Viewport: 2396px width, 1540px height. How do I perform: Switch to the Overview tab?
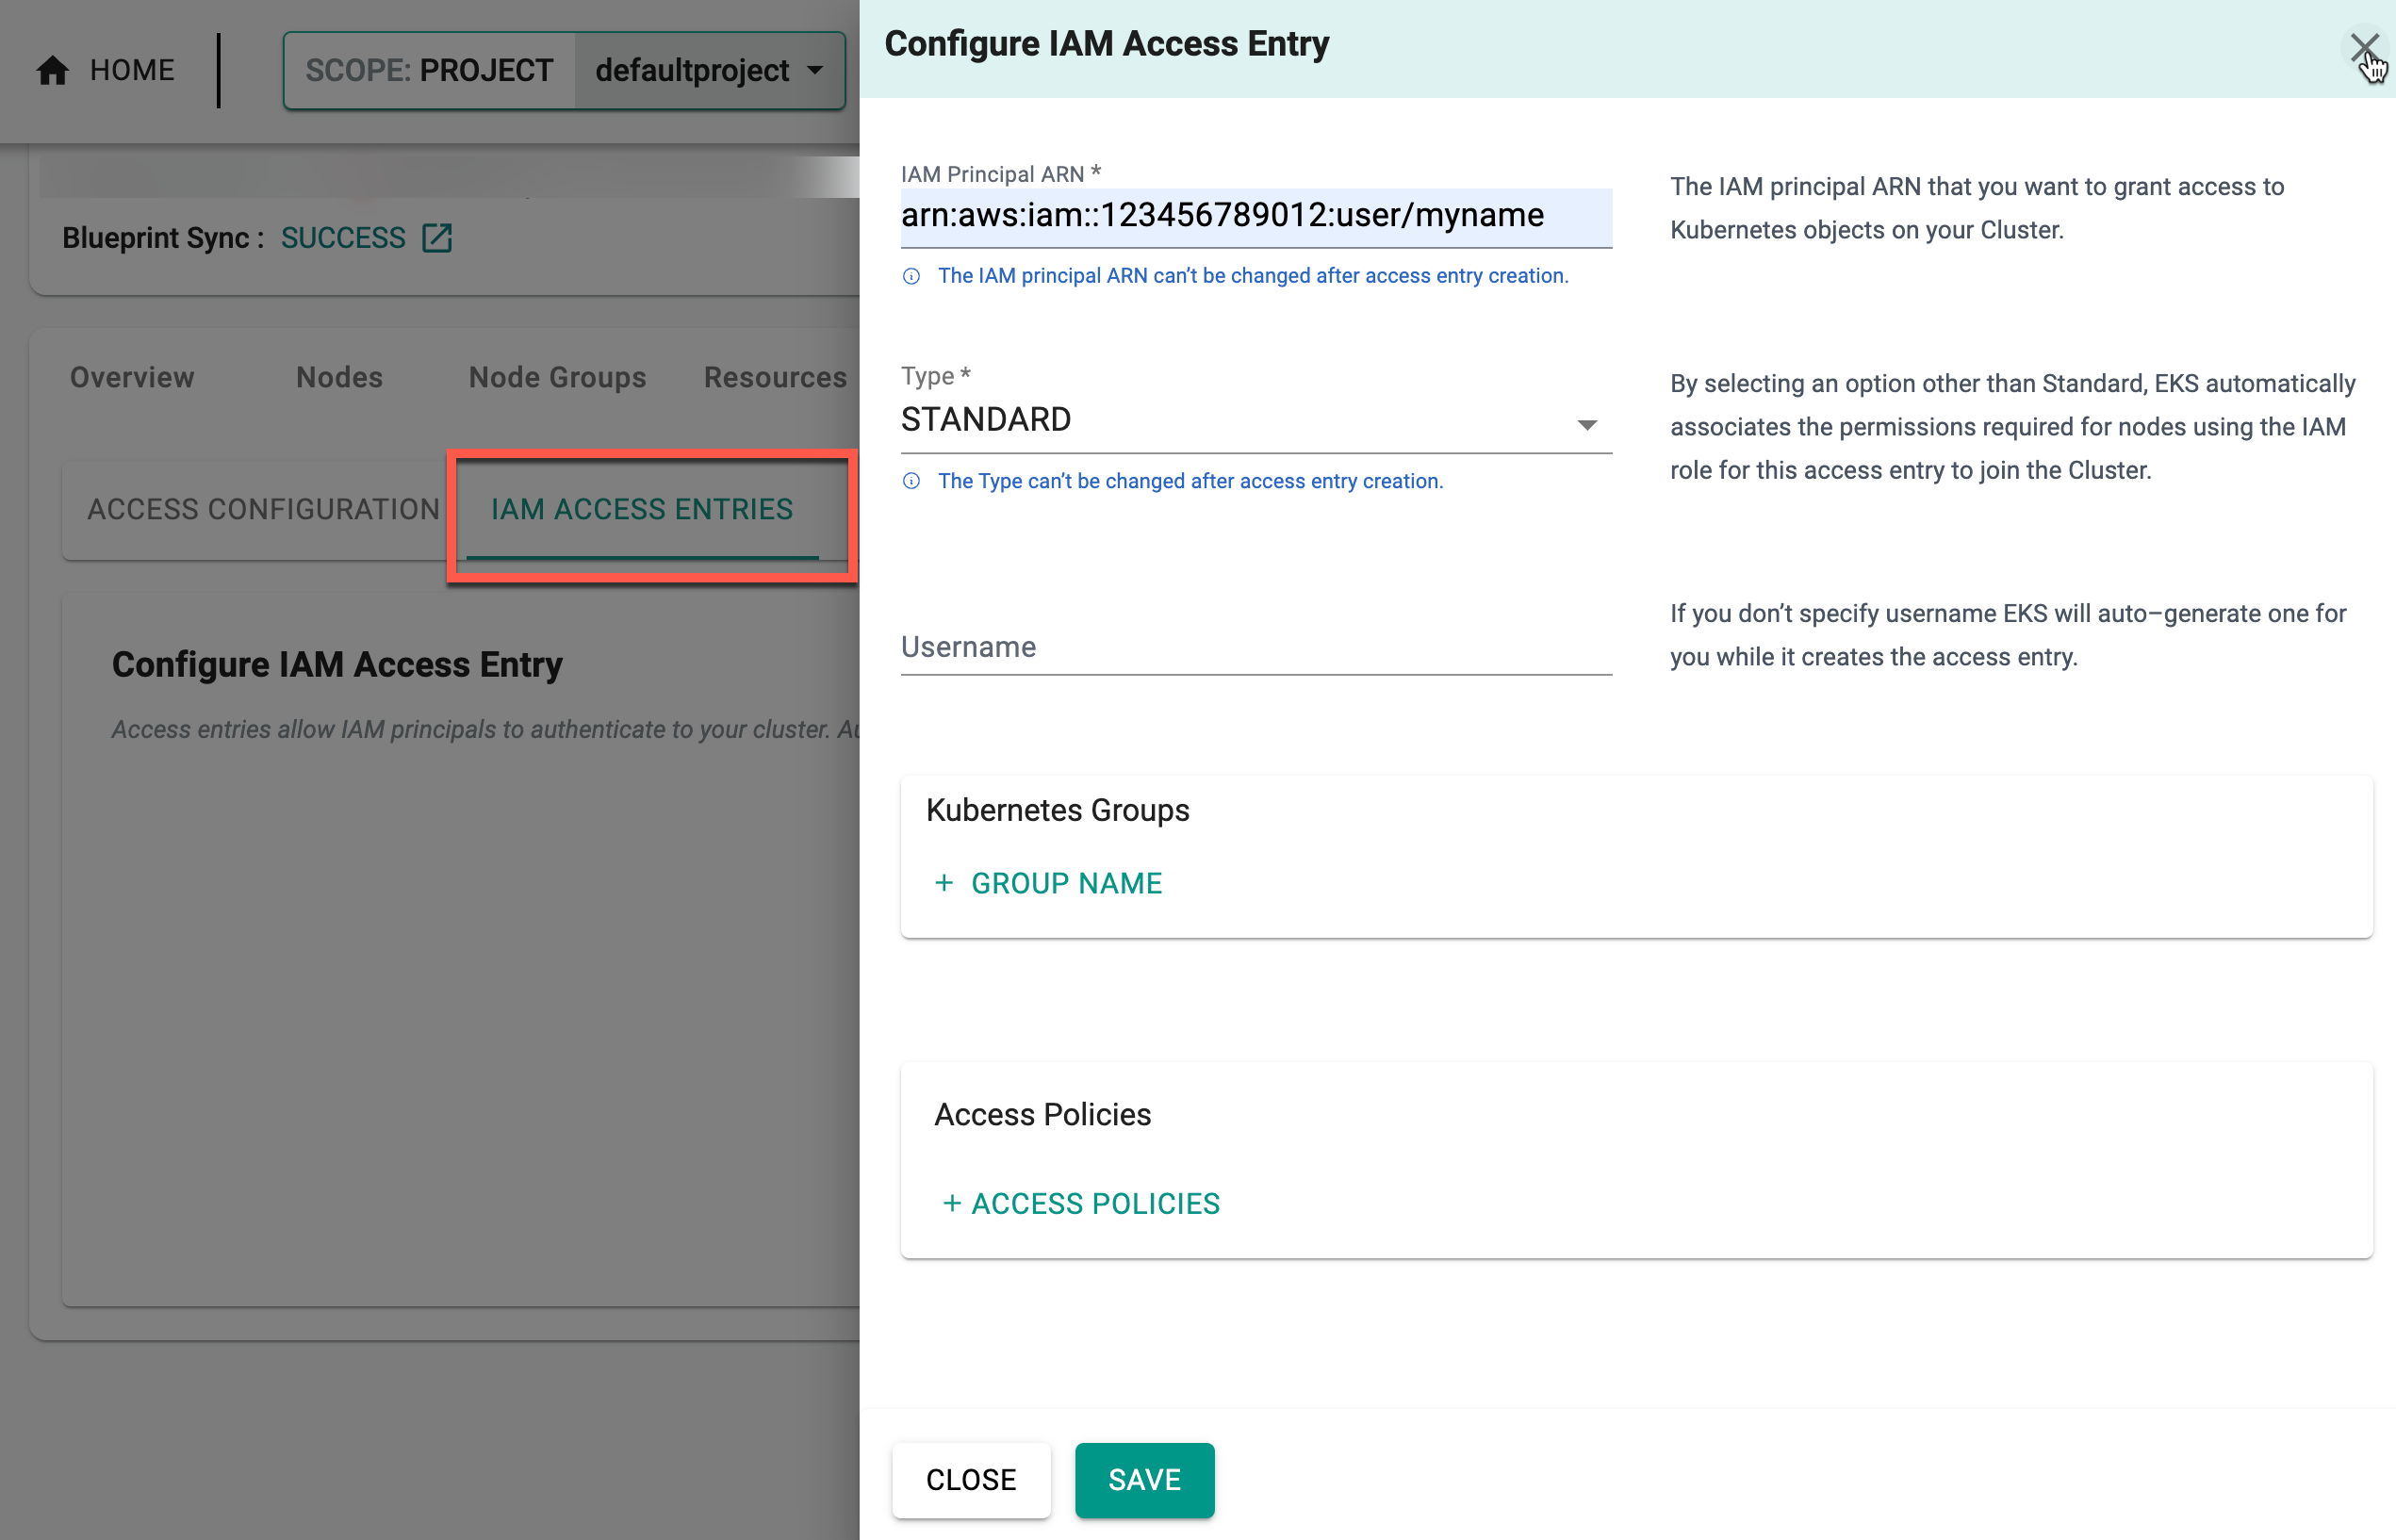(x=132, y=377)
